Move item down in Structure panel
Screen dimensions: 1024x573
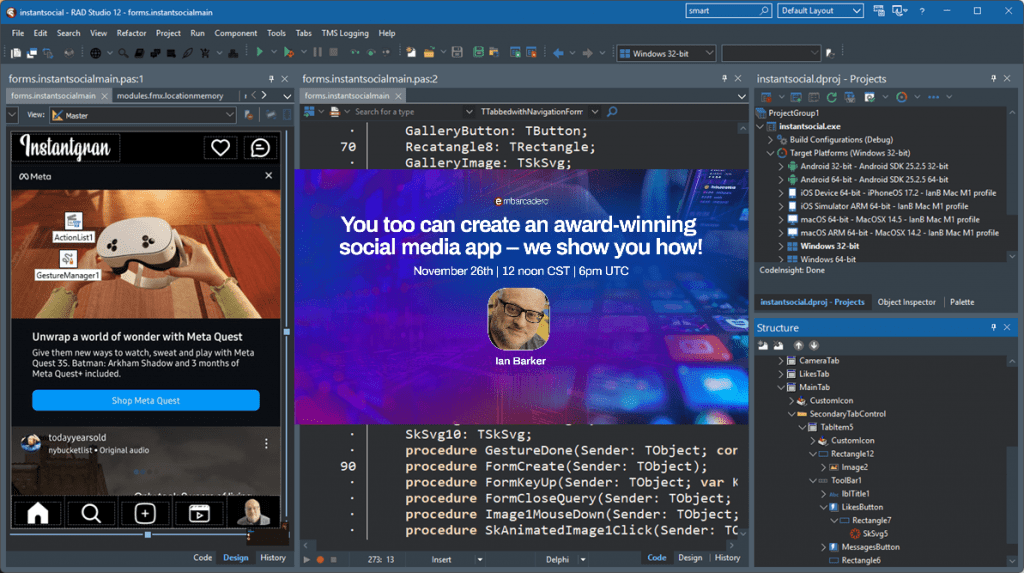pyautogui.click(x=814, y=345)
